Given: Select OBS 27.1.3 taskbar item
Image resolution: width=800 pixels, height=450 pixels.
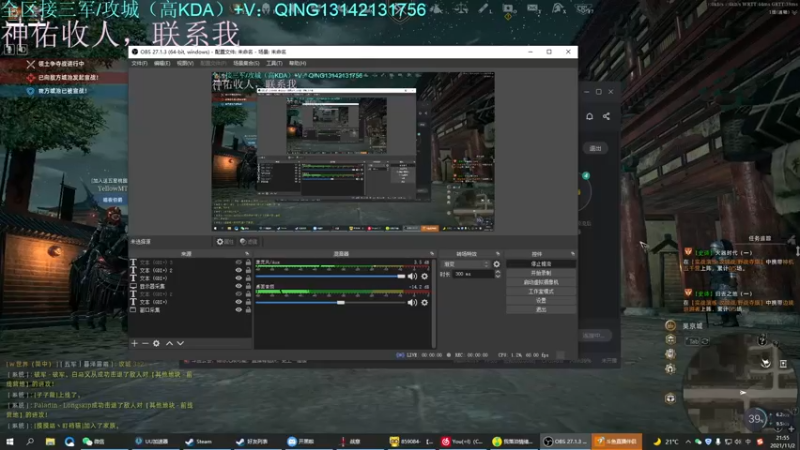Looking at the screenshot, I should coord(565,441).
